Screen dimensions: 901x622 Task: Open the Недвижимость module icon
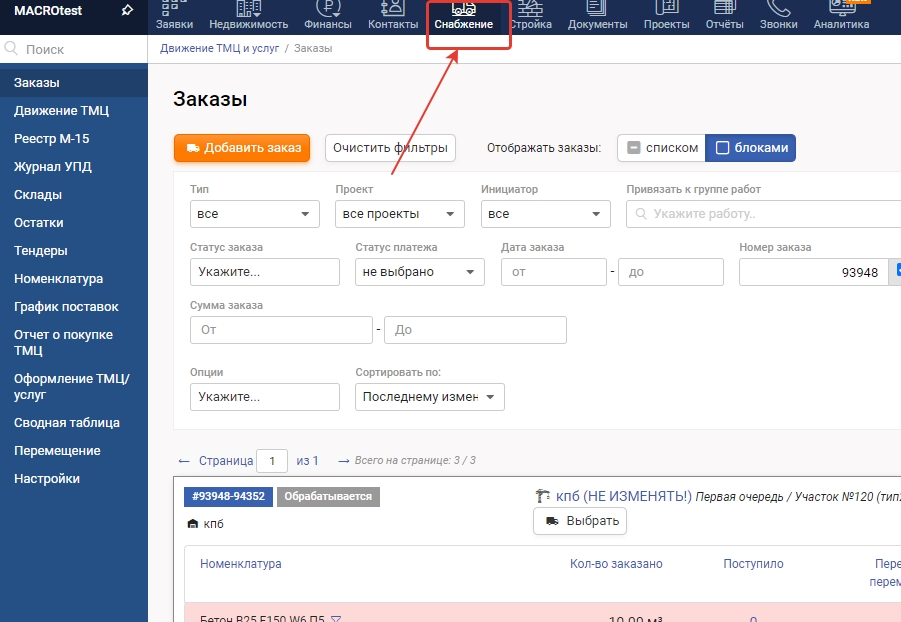coord(248,9)
